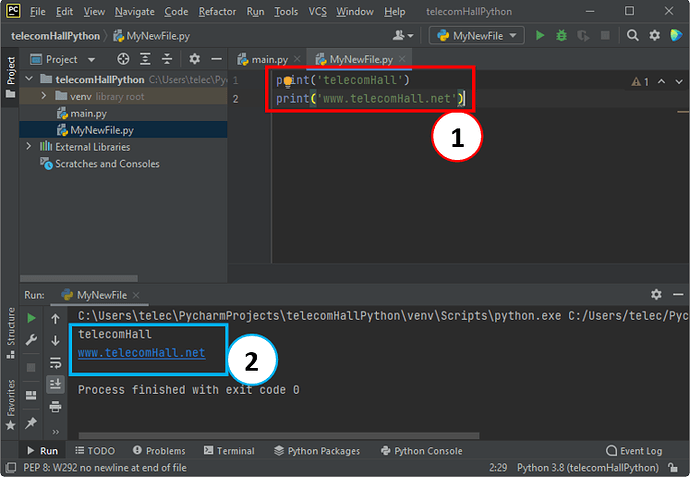Open the Tools menu
690x477 pixels.
pyautogui.click(x=286, y=12)
